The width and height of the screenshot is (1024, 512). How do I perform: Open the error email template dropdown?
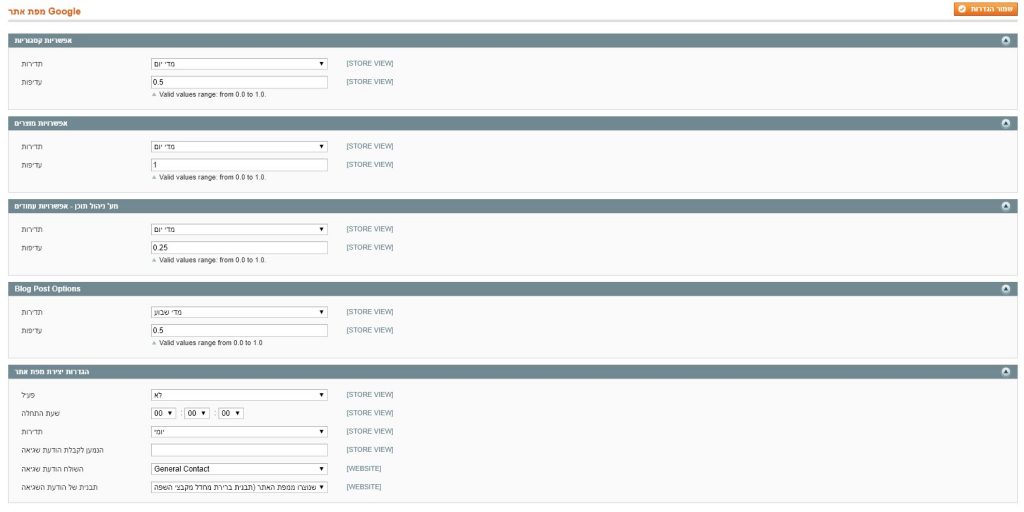tap(239, 487)
